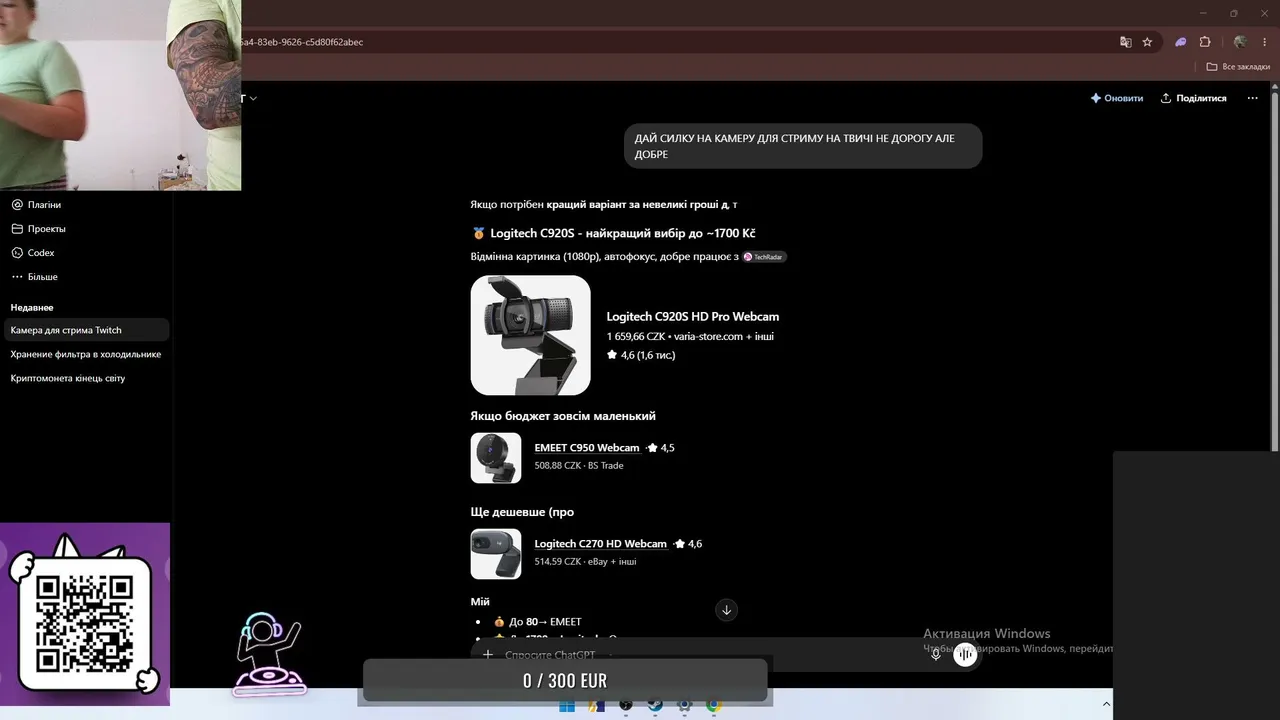Click the microphone dictation icon
This screenshot has width=1280, height=720.
[x=936, y=655]
